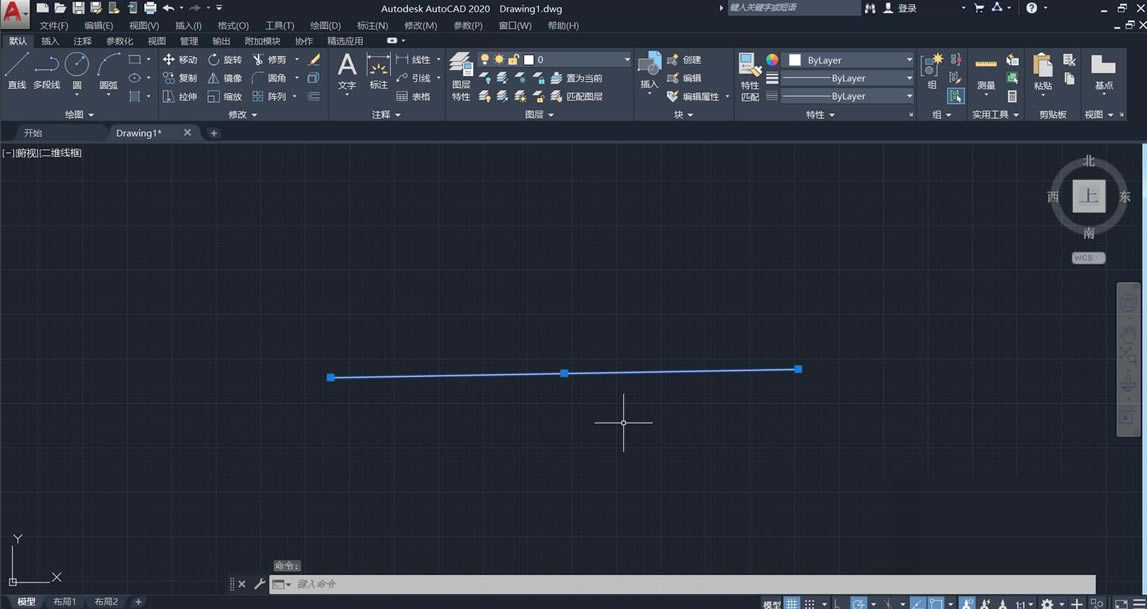Image resolution: width=1147 pixels, height=609 pixels.
Task: Open the layer name dropdown
Action: click(627, 59)
